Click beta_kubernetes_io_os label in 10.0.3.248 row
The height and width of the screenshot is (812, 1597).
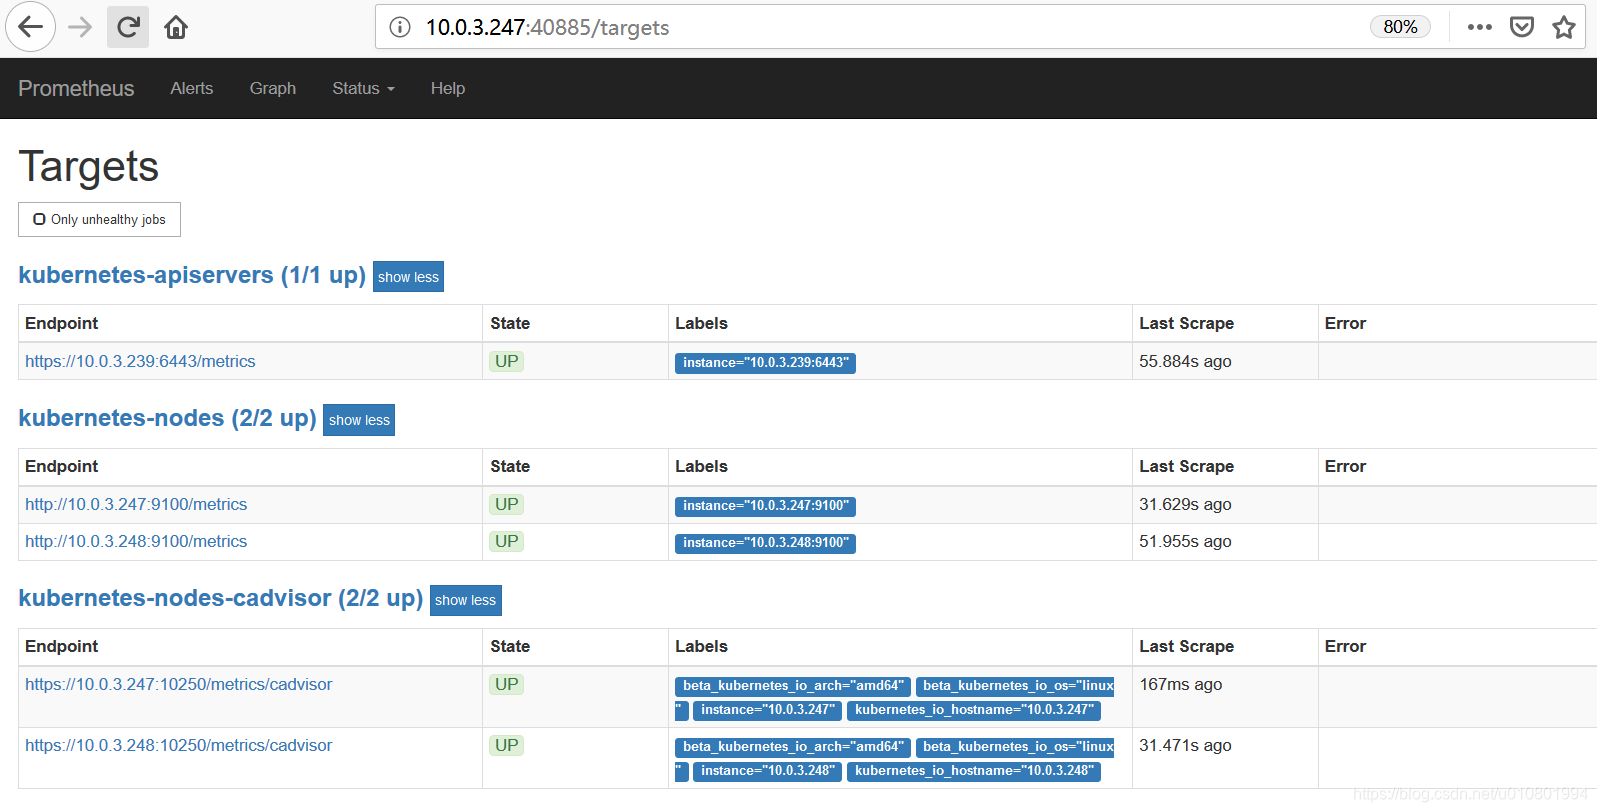click(1015, 747)
